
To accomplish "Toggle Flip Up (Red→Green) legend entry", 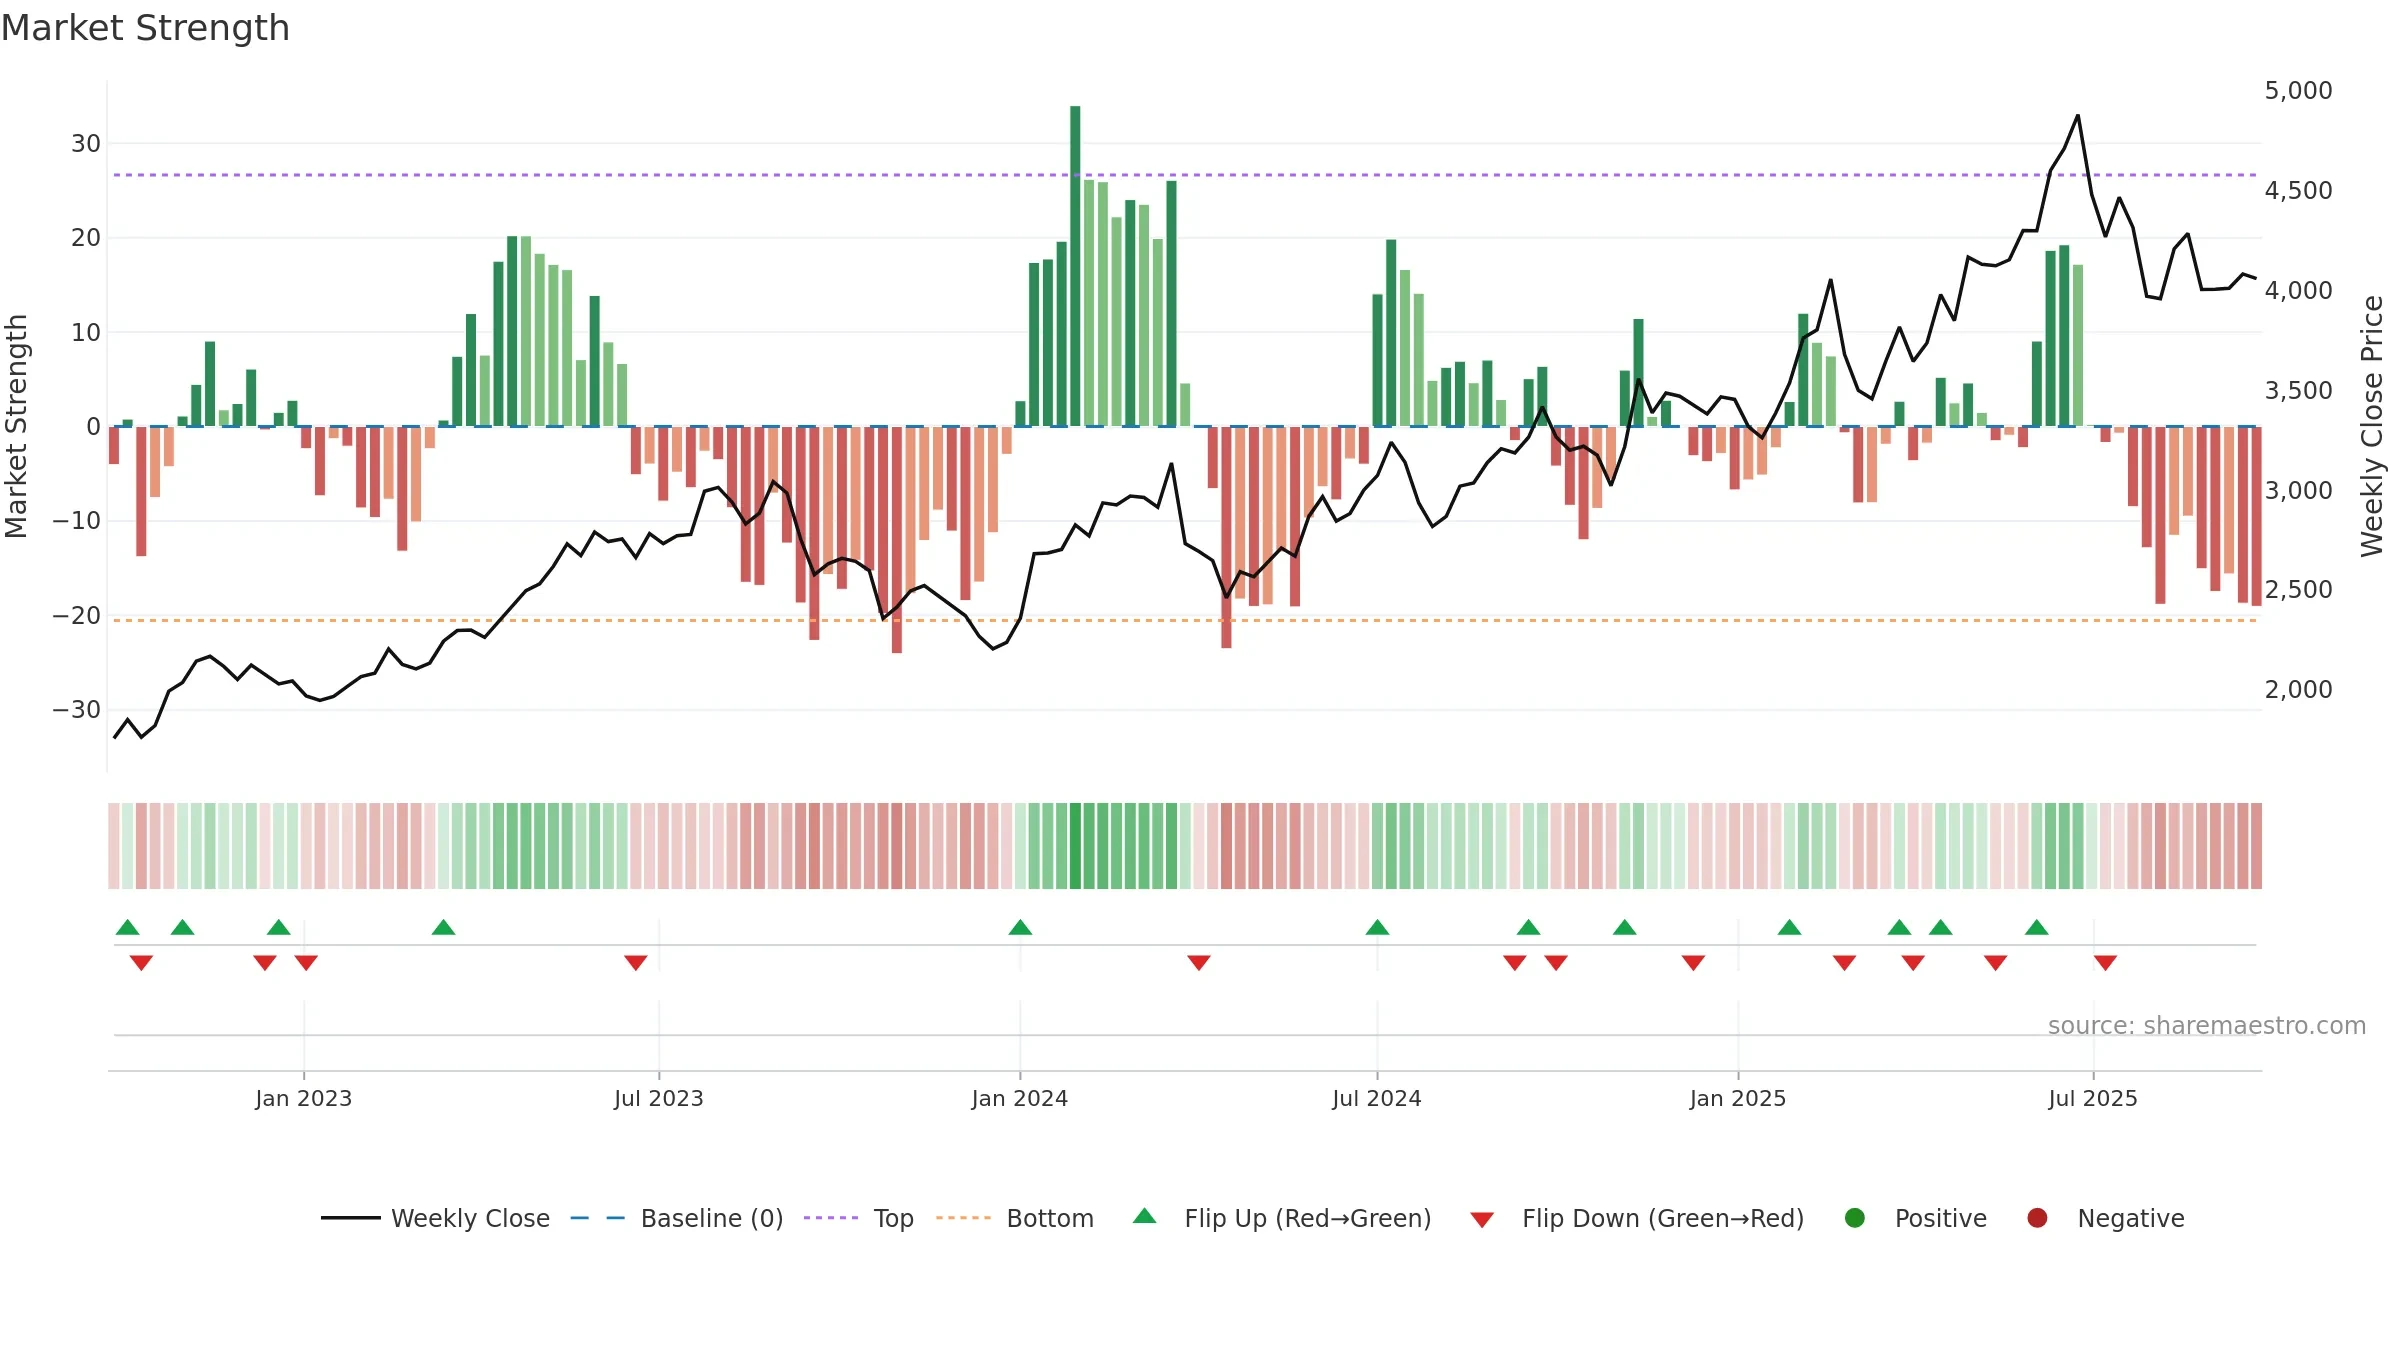I will (x=1282, y=1218).
